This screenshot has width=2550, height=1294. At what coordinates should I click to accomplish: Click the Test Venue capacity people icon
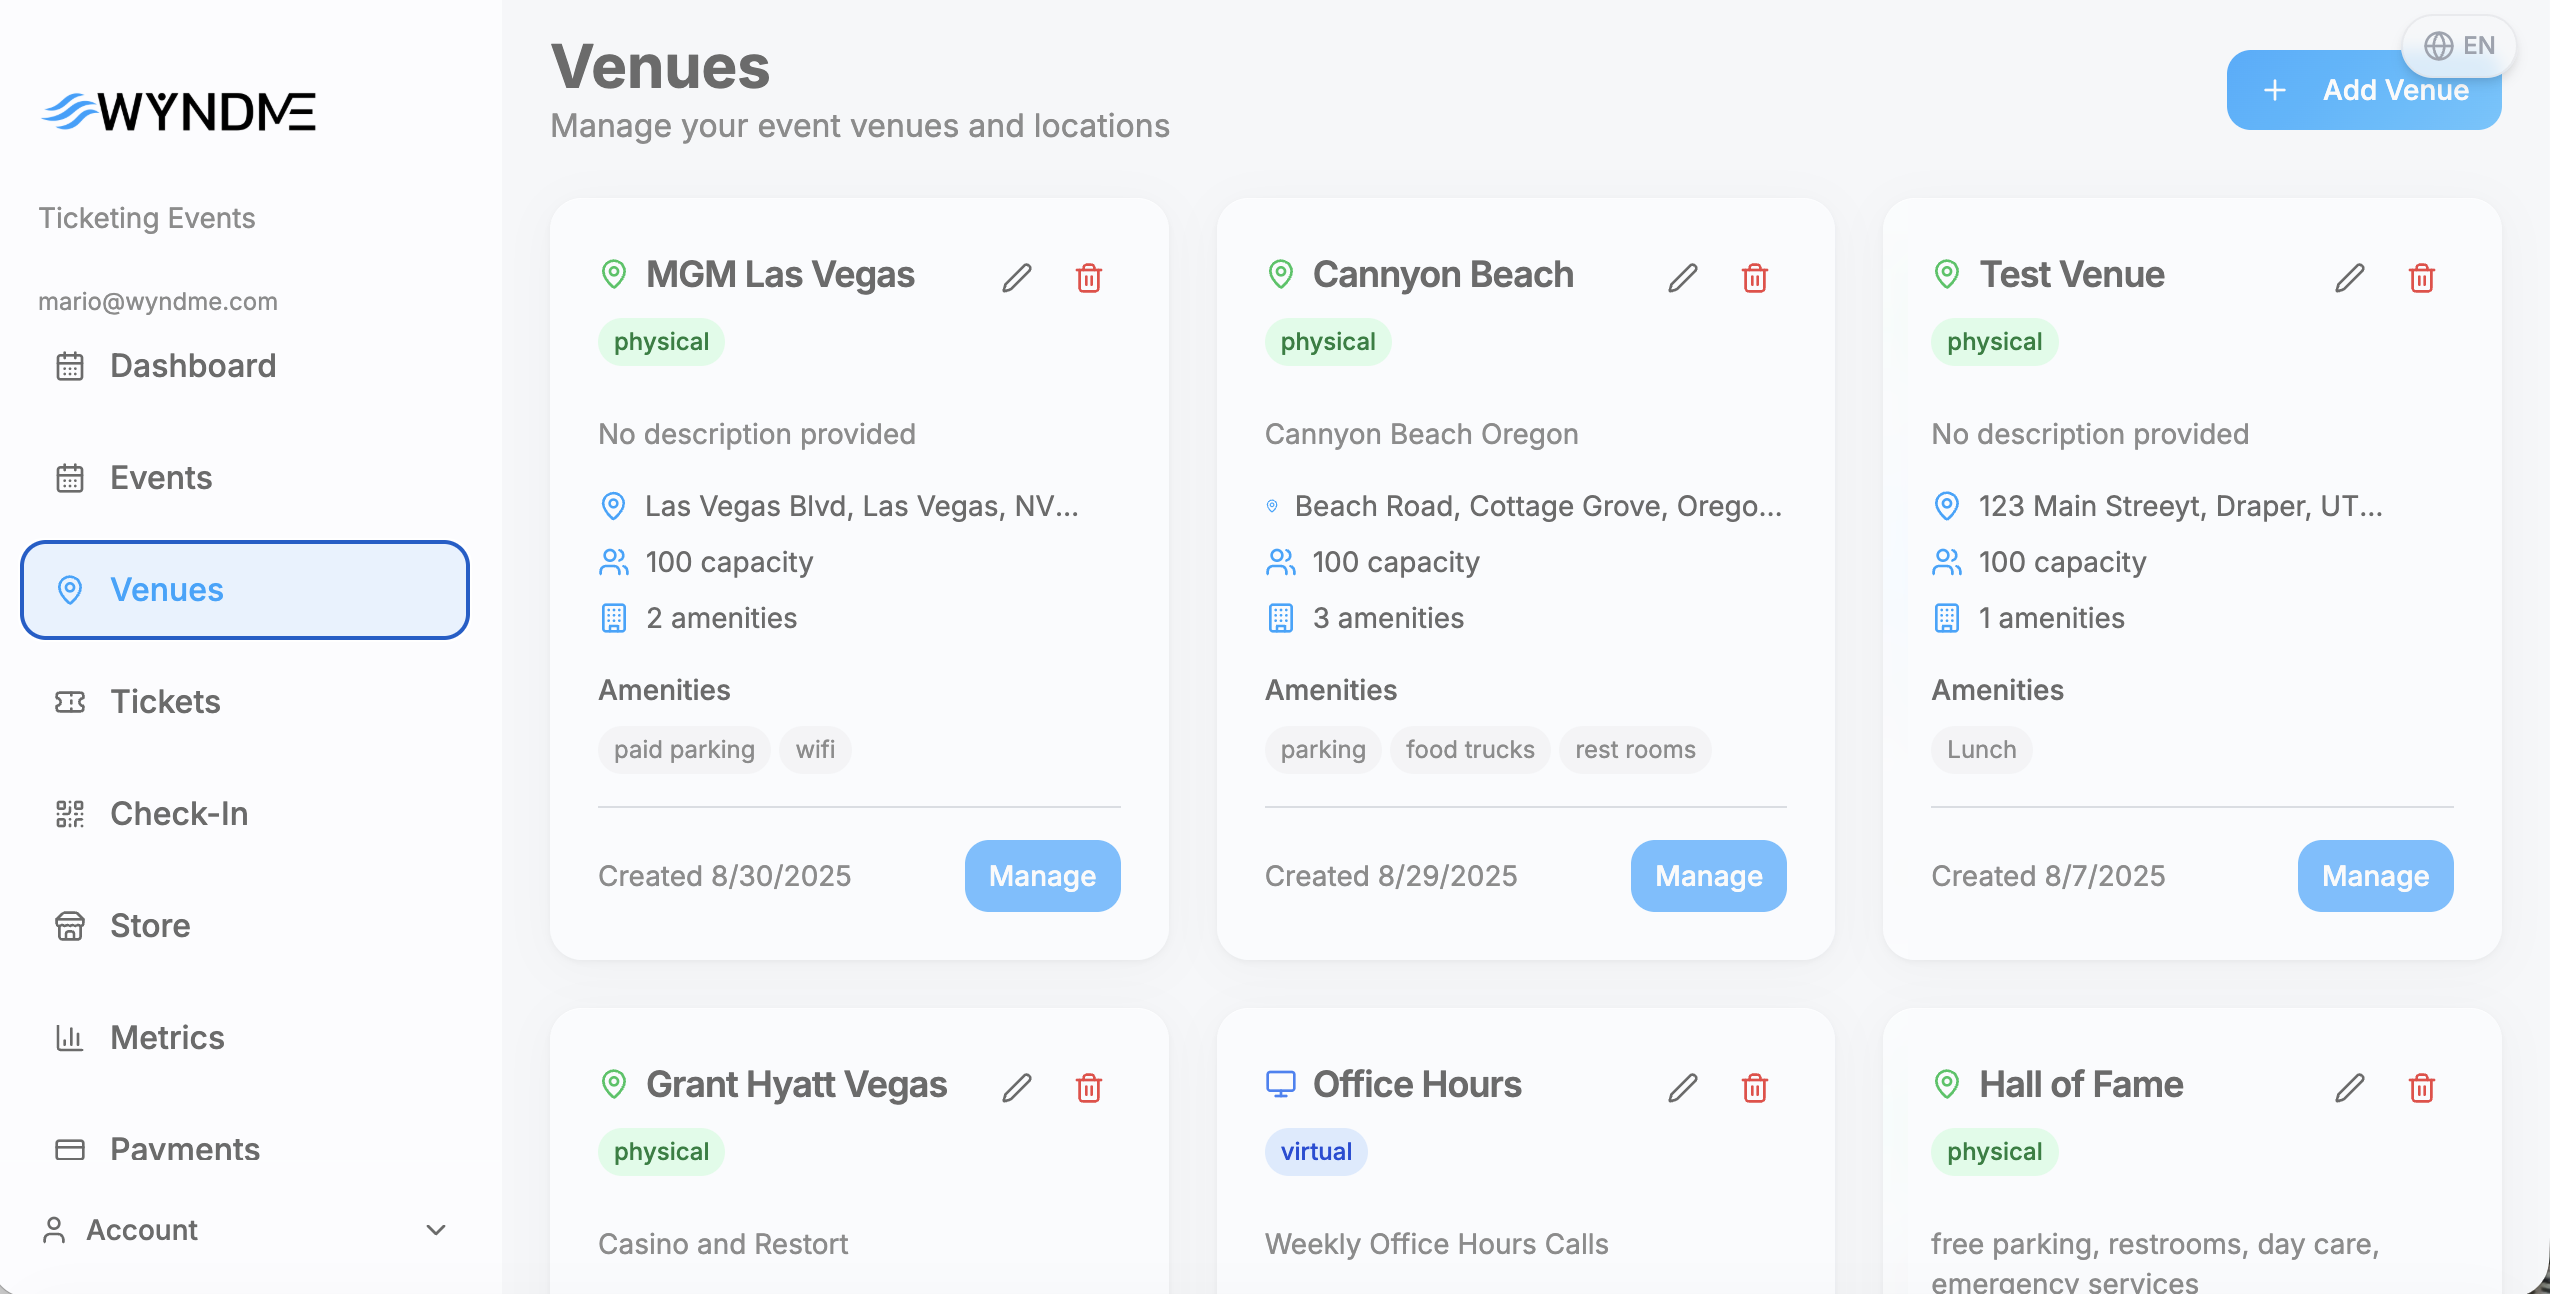pyautogui.click(x=1947, y=562)
